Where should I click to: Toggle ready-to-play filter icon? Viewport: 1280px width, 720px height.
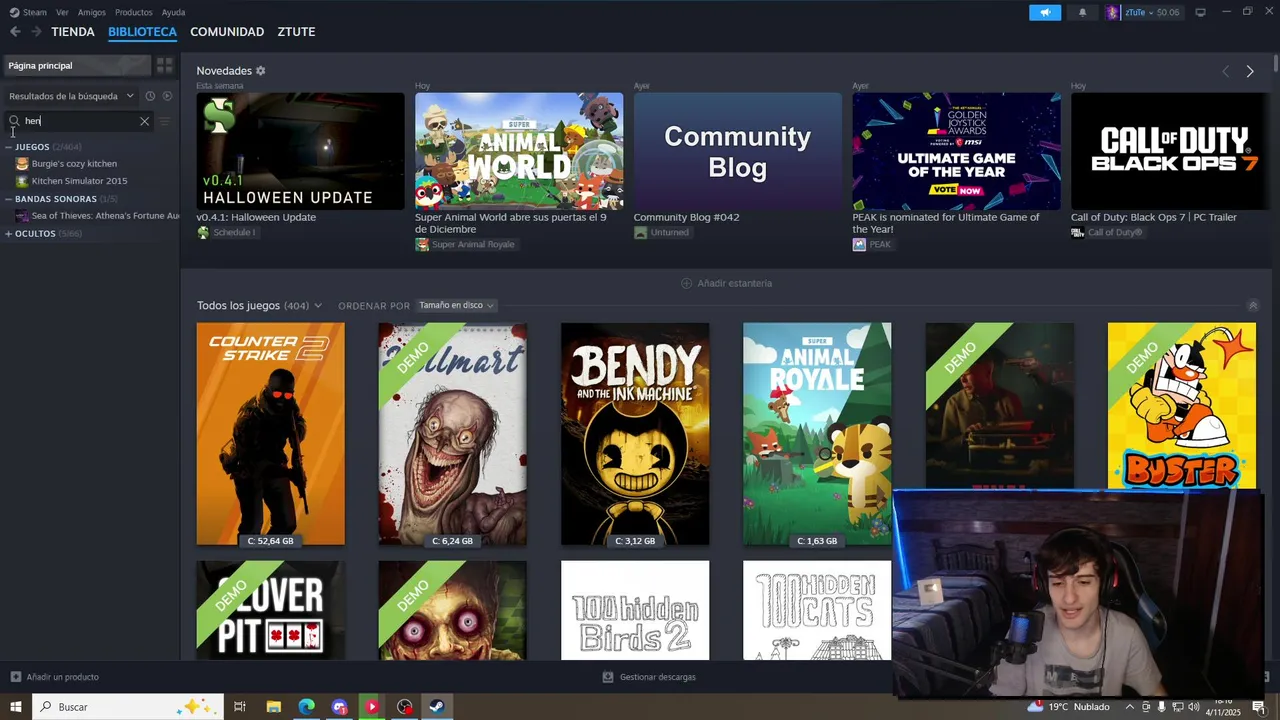point(167,96)
